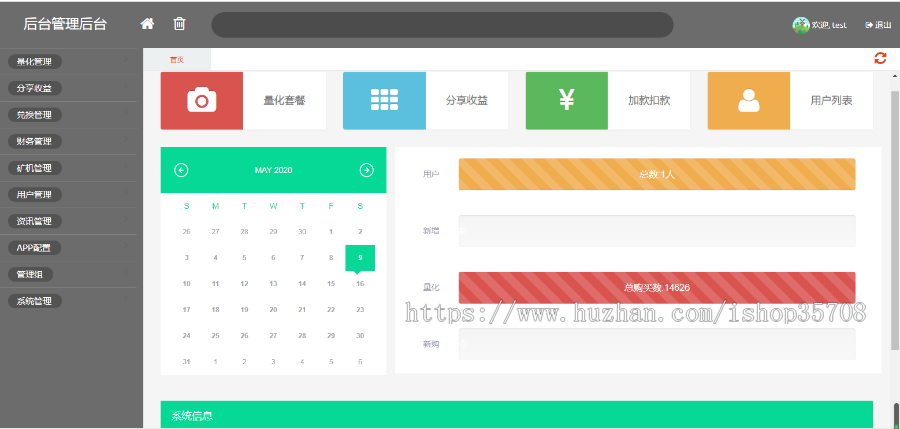
Task: Open APP配置 in sidebar
Action: (x=34, y=248)
